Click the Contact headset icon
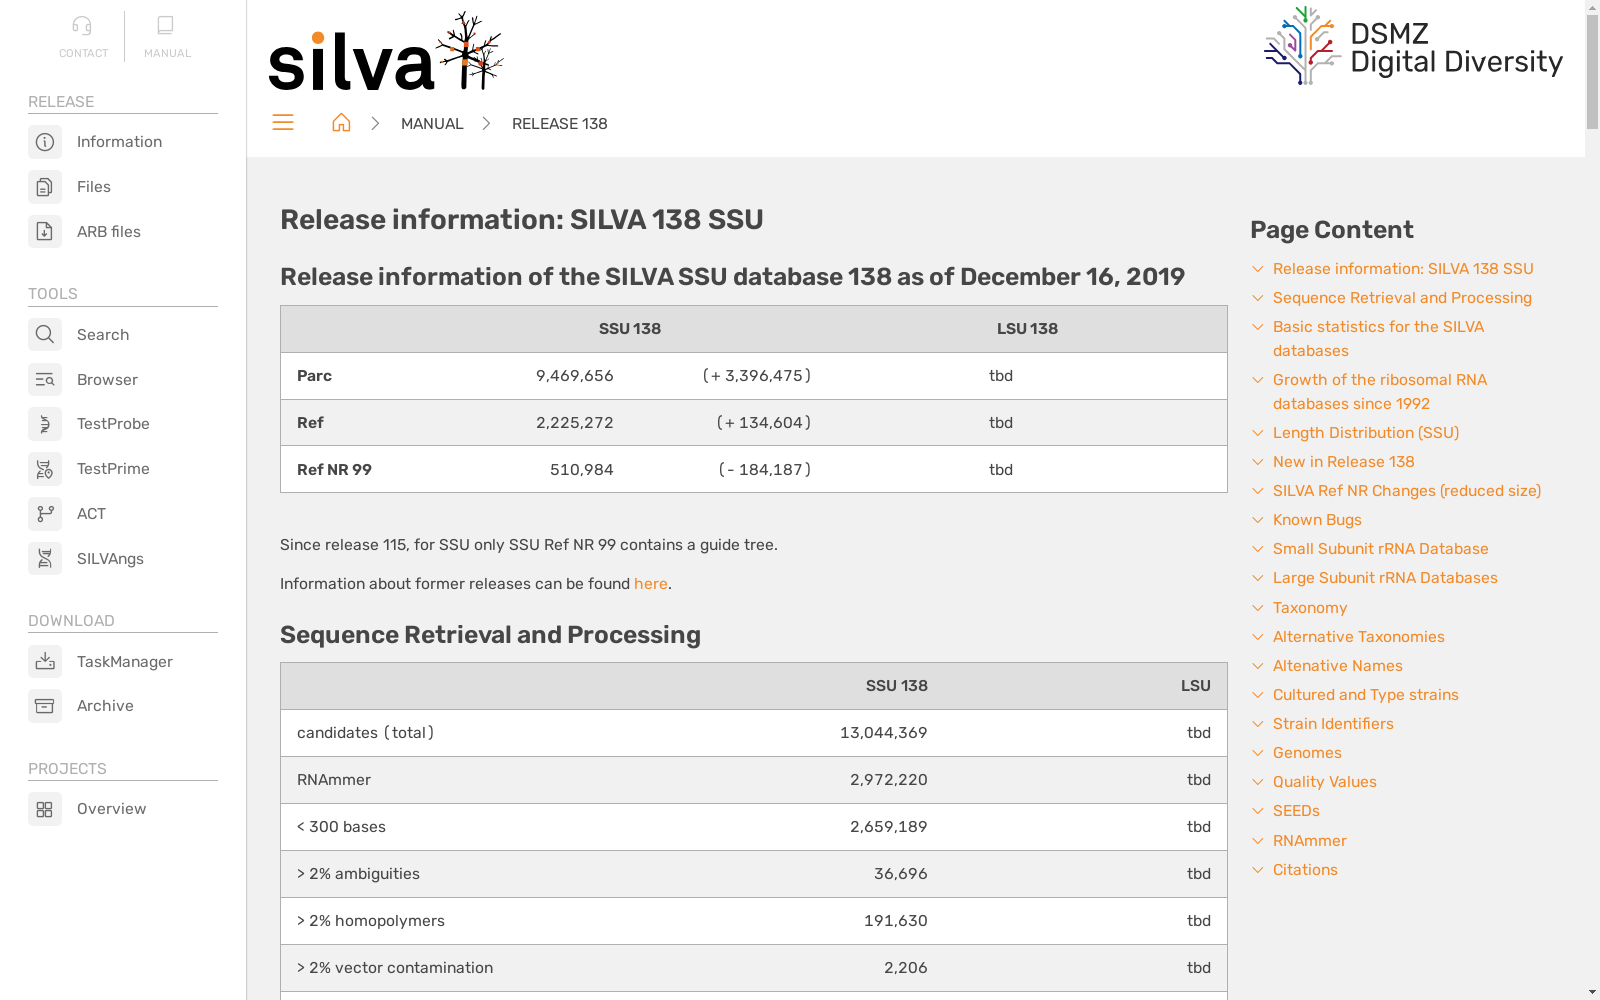 82,26
